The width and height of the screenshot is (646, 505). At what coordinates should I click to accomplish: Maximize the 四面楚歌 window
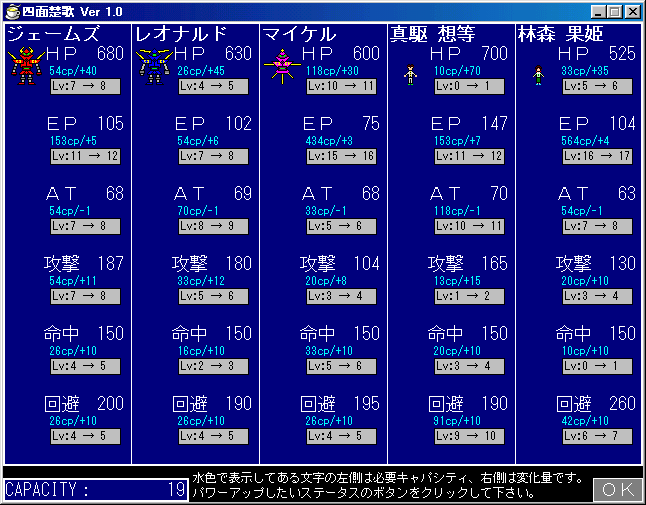(614, 12)
